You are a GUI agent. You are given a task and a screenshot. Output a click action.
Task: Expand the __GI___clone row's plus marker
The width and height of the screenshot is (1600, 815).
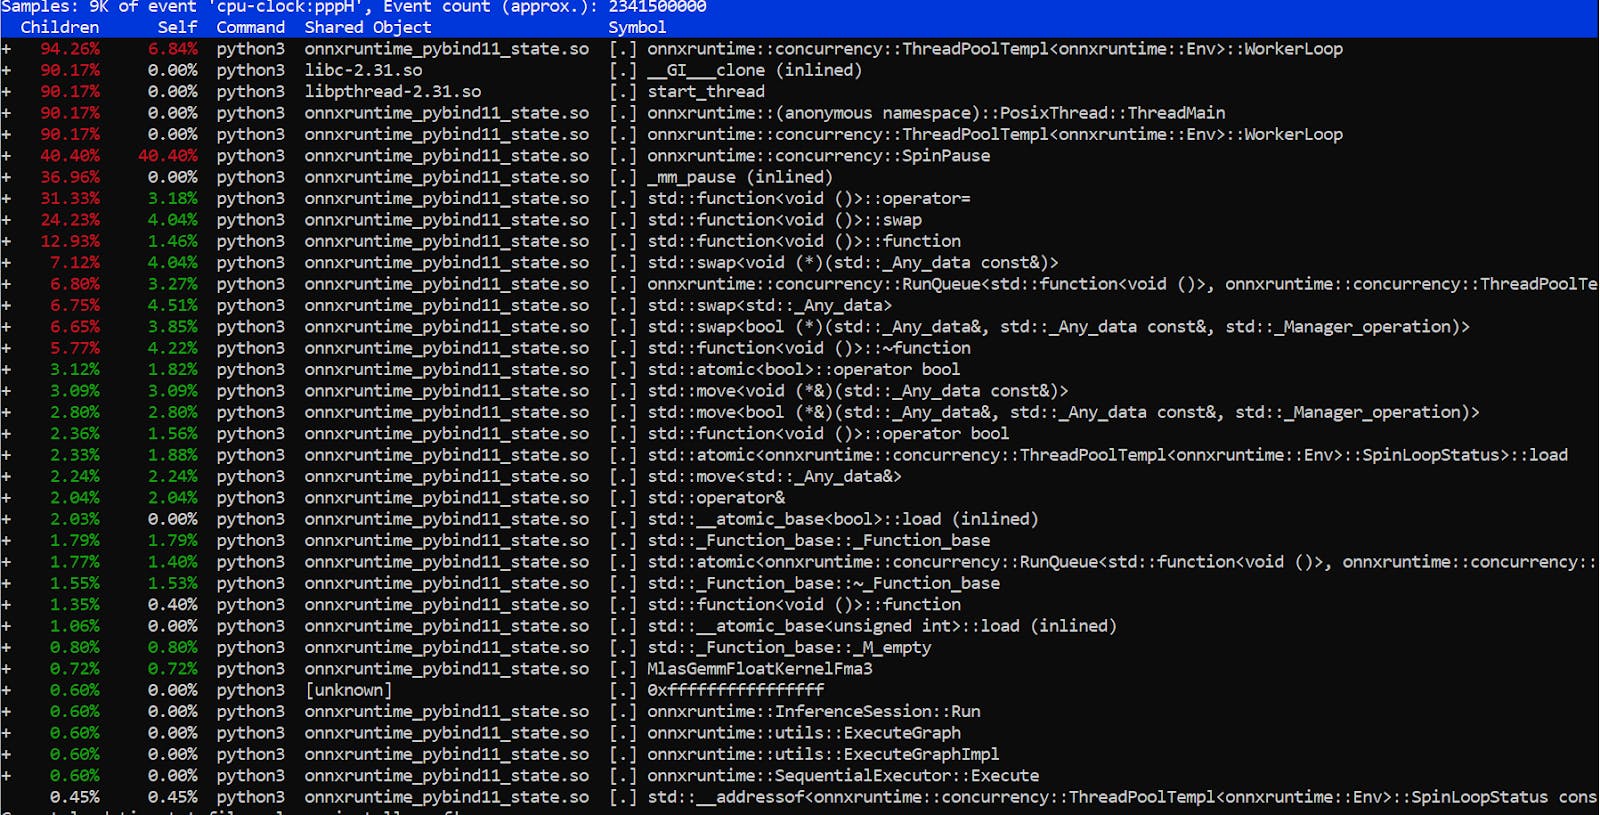(6, 70)
